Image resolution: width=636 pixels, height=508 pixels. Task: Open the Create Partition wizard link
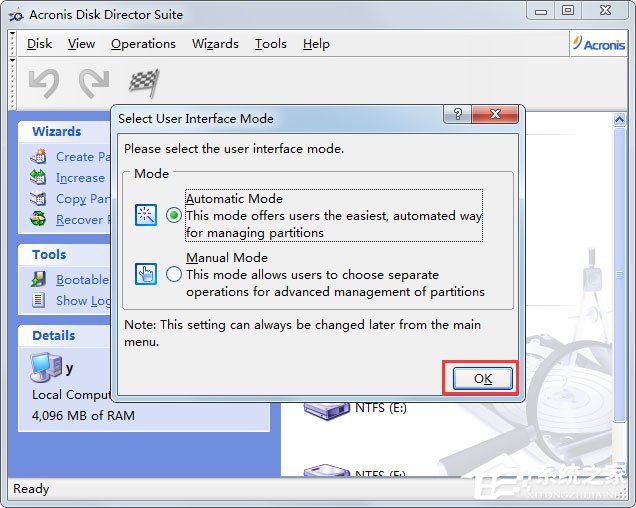tap(83, 157)
